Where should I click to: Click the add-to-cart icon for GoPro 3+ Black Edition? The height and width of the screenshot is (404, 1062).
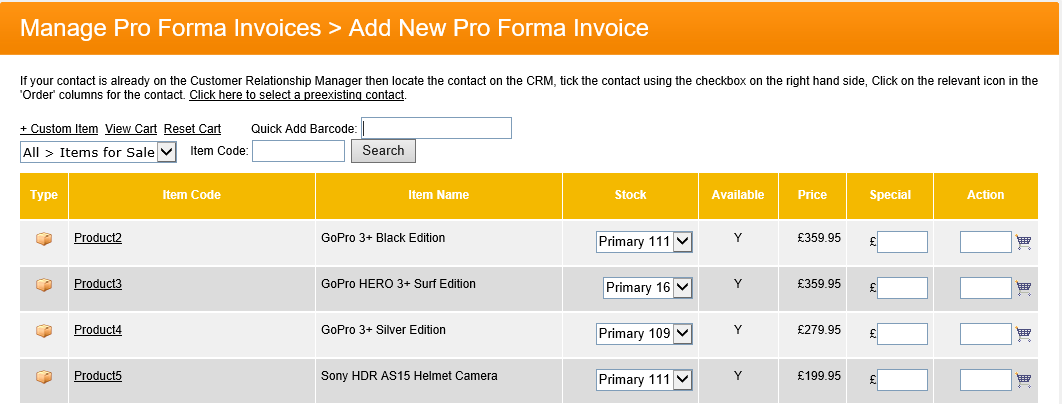(1023, 242)
